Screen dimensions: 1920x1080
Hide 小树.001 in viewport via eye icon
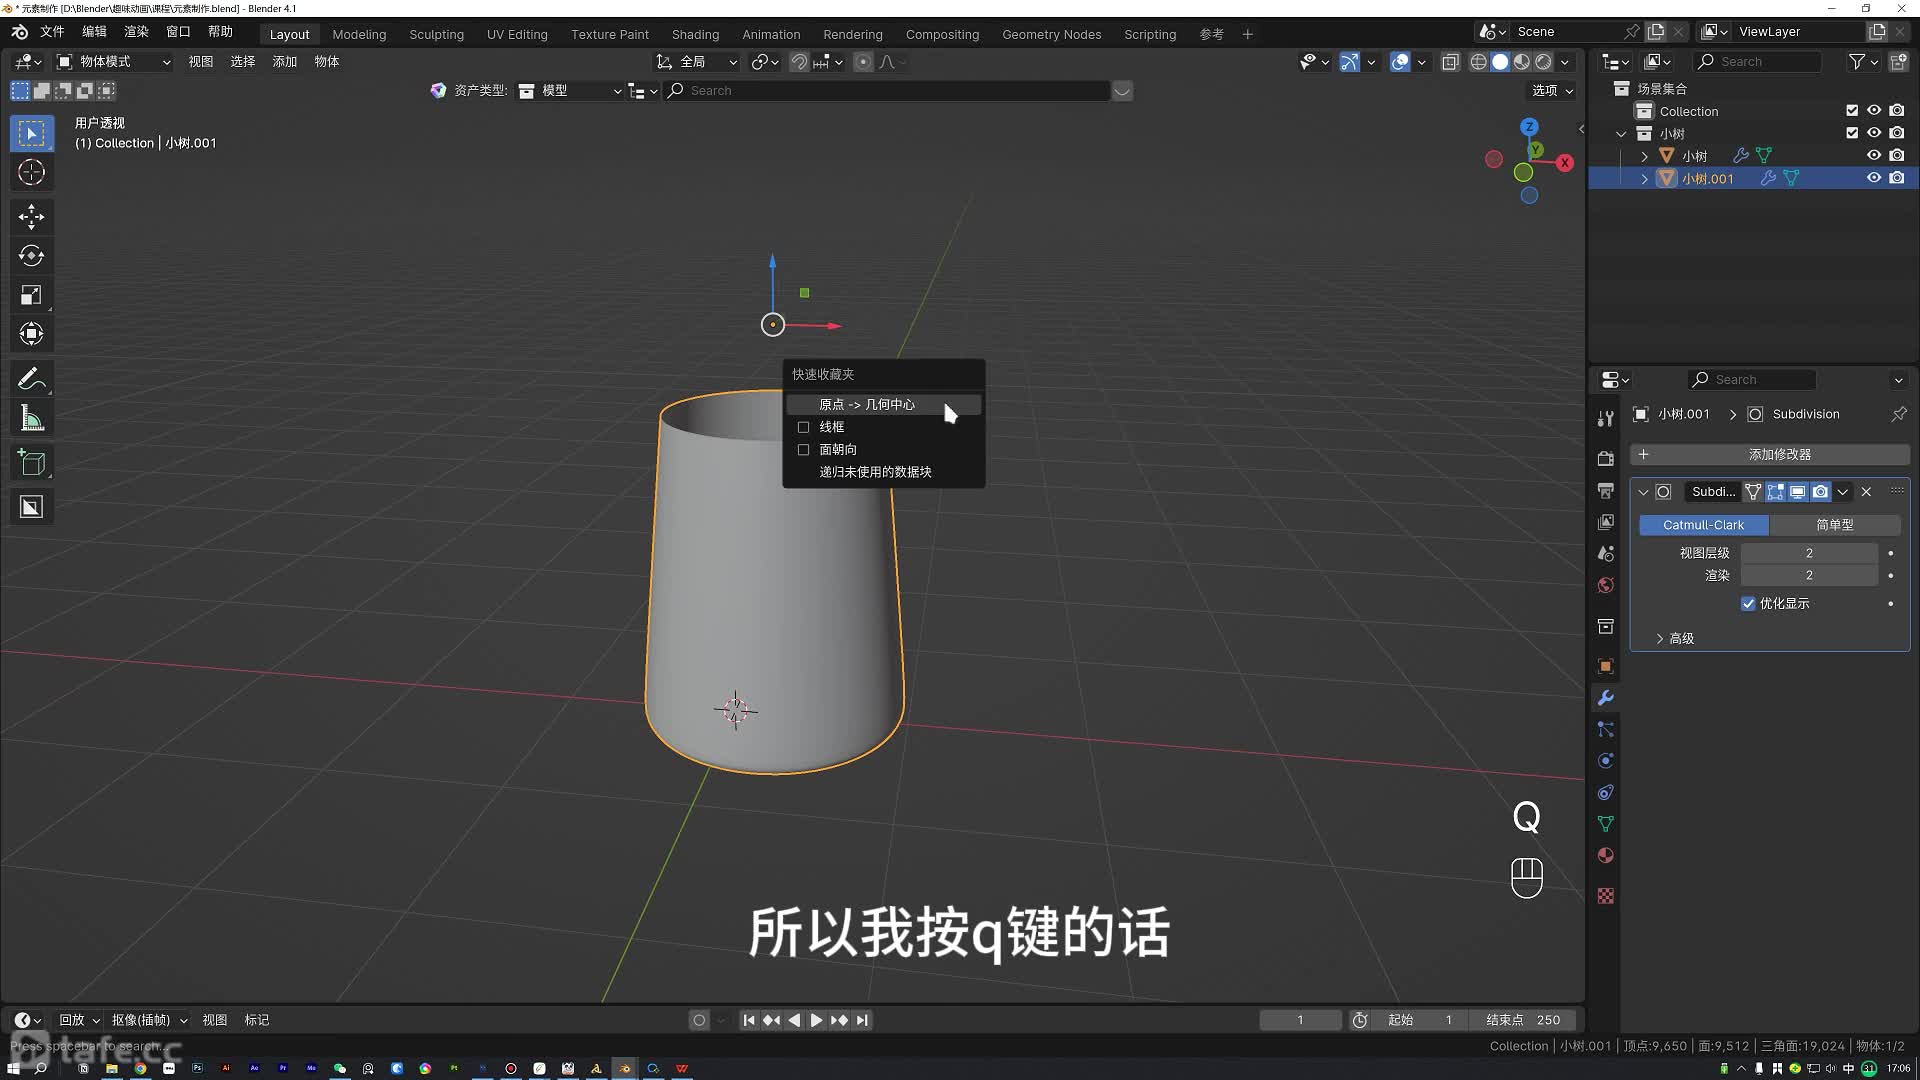1874,178
